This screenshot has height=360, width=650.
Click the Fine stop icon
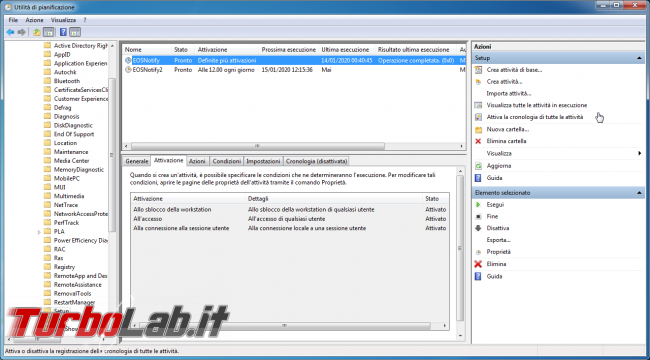coord(478,216)
